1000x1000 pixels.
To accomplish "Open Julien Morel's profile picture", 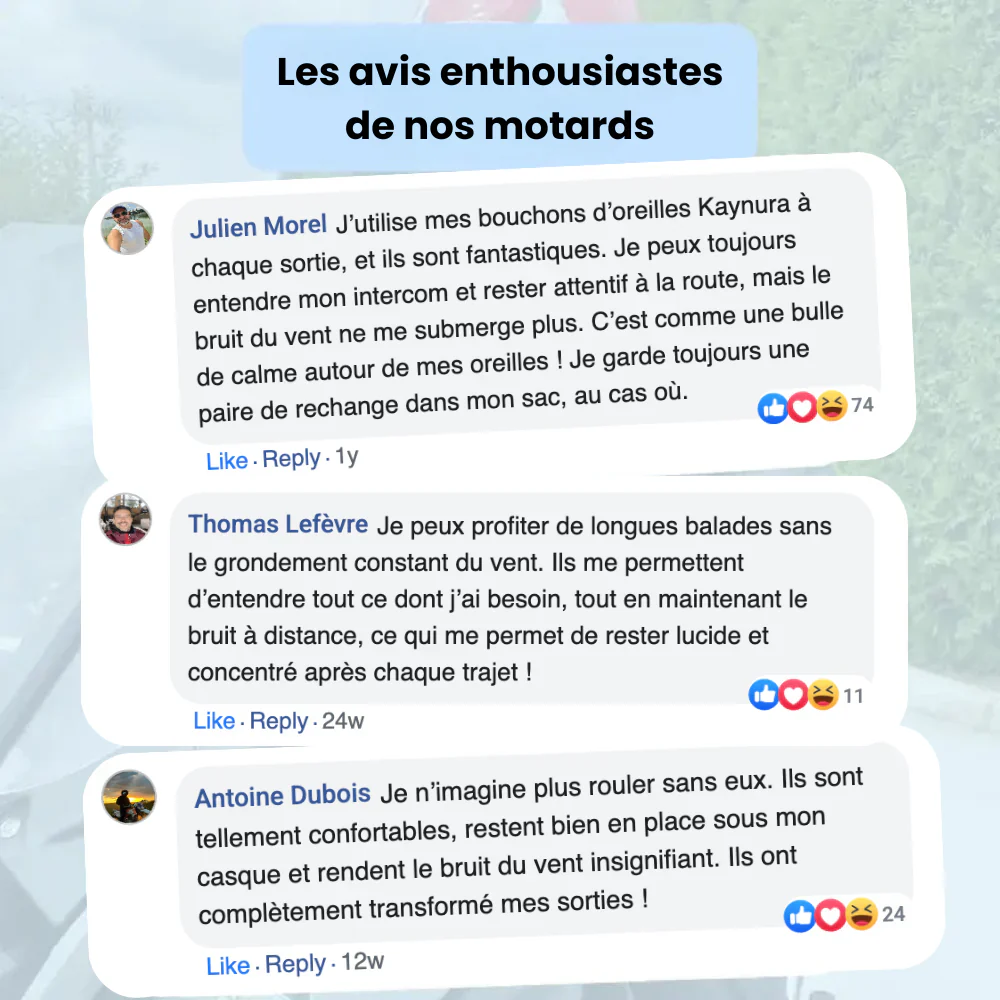I will (x=127, y=229).
